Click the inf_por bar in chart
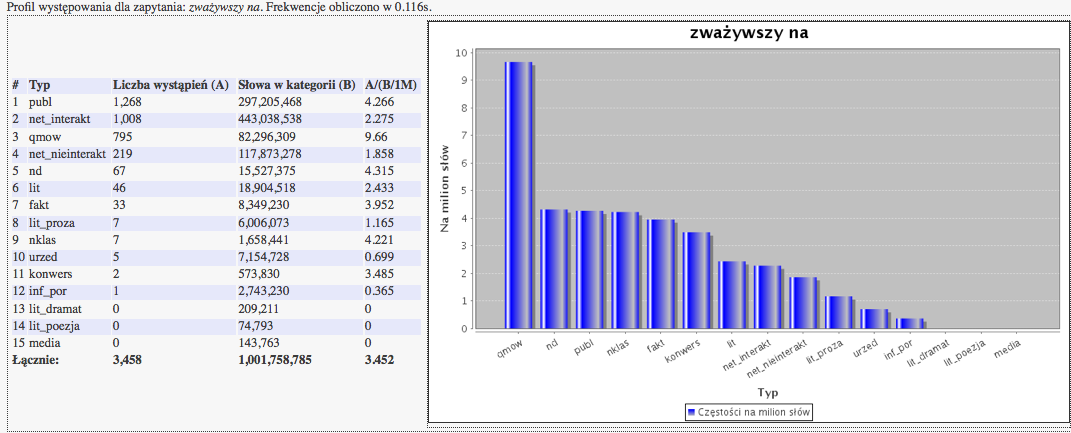The width and height of the screenshot is (1071, 433). pos(910,323)
